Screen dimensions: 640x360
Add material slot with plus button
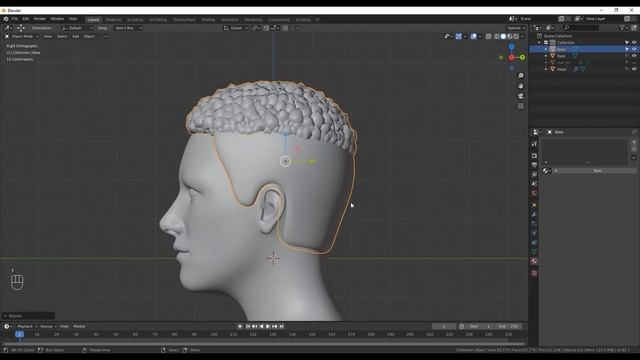click(634, 142)
